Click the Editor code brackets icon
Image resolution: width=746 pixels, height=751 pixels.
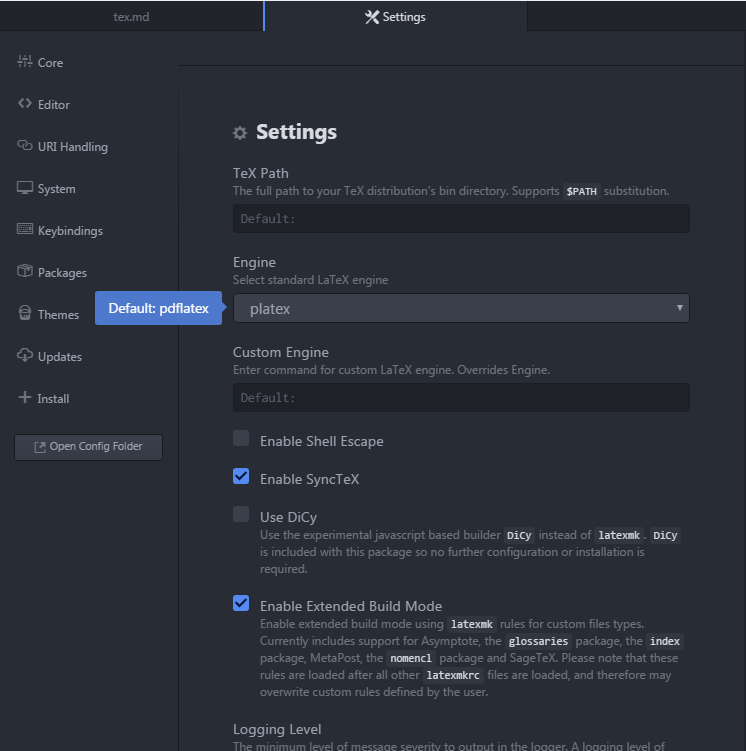[25, 104]
